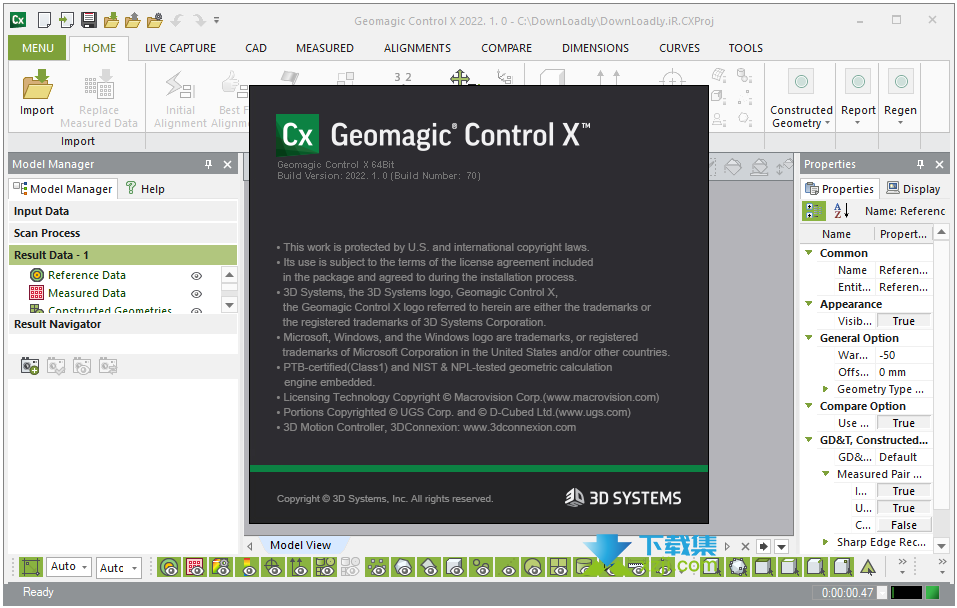This screenshot has width=957, height=608.
Task: Click Properties panel scroll down arrow
Action: click(x=941, y=546)
